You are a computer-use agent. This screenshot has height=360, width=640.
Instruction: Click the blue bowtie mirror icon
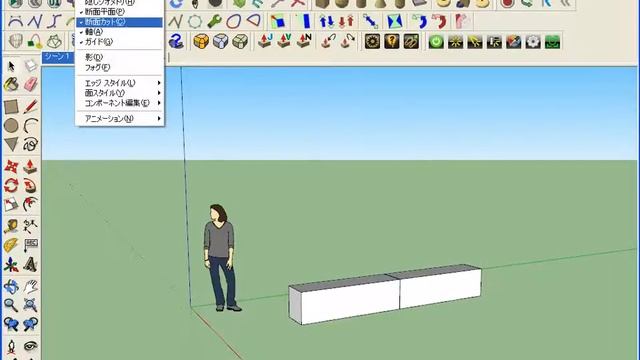[394, 21]
